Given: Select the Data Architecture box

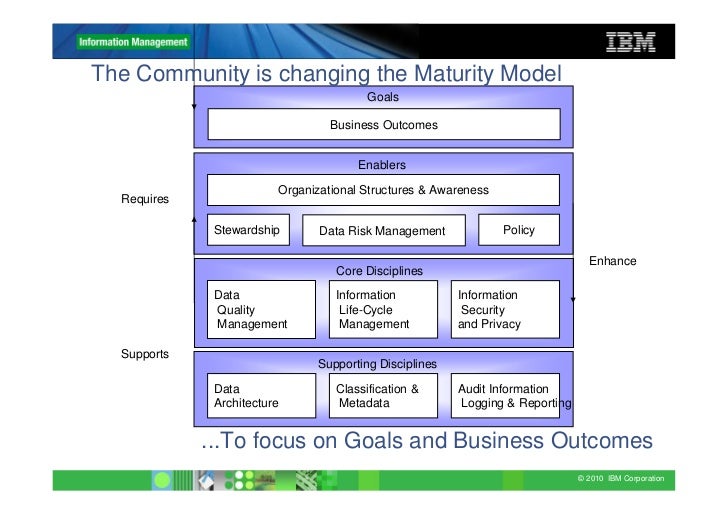Looking at the screenshot, I should pyautogui.click(x=261, y=396).
